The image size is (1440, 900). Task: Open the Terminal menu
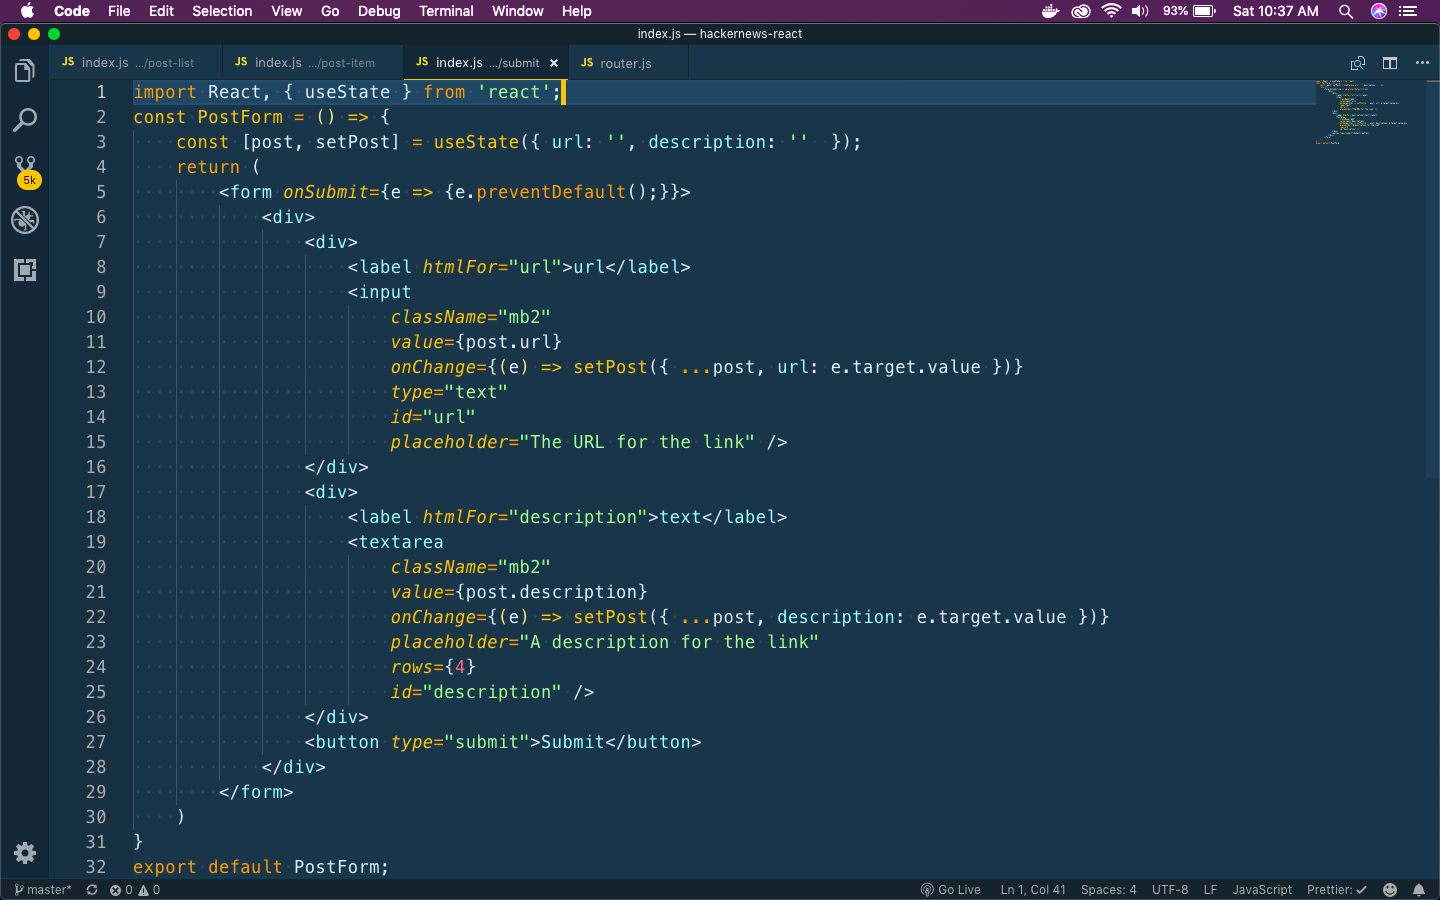[x=446, y=11]
